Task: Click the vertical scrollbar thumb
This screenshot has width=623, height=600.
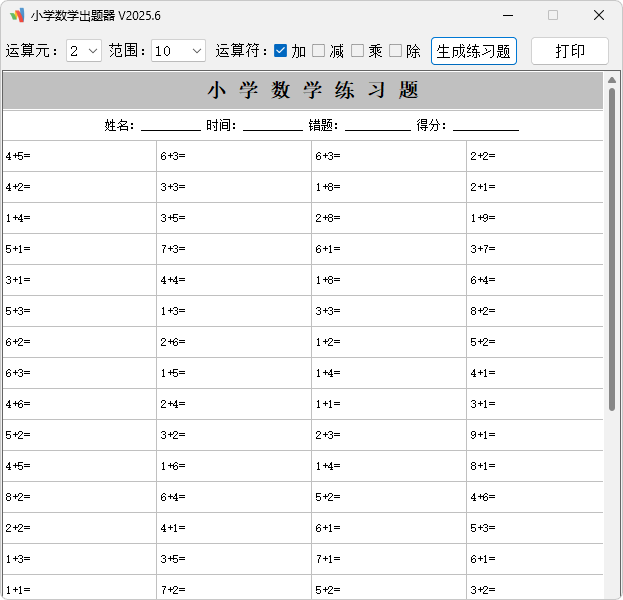Action: click(x=612, y=249)
